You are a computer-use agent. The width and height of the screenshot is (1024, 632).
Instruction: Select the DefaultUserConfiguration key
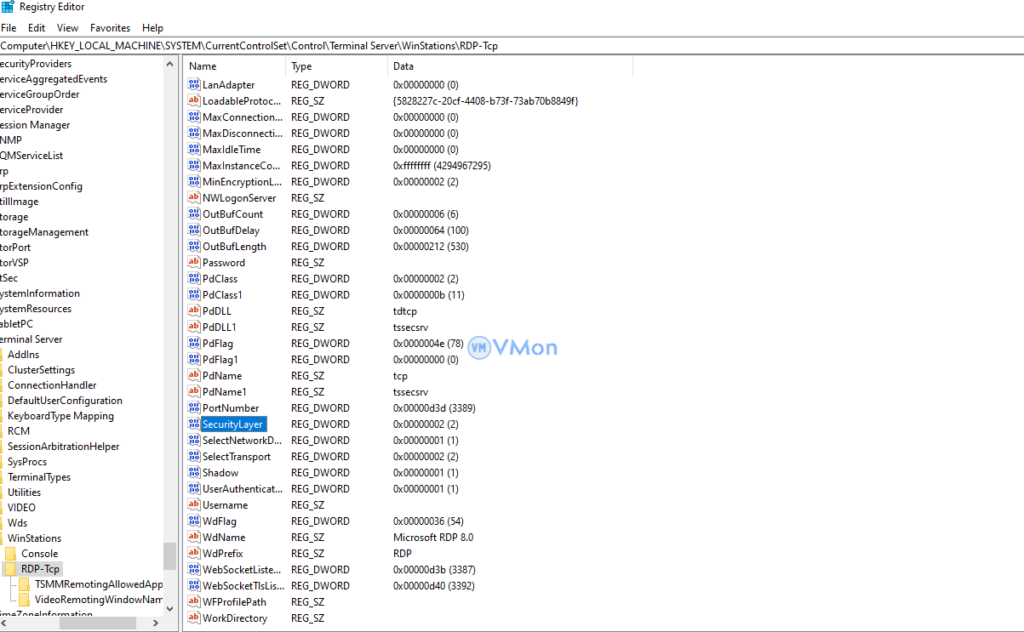(65, 400)
